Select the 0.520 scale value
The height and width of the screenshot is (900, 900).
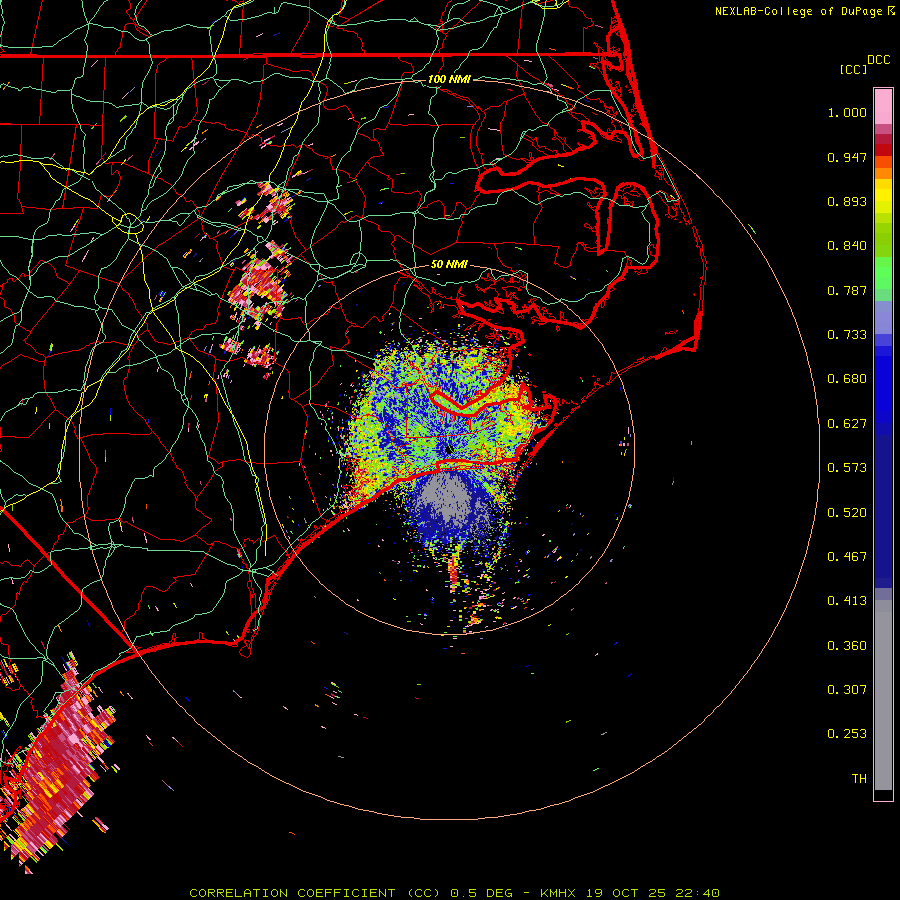[847, 513]
